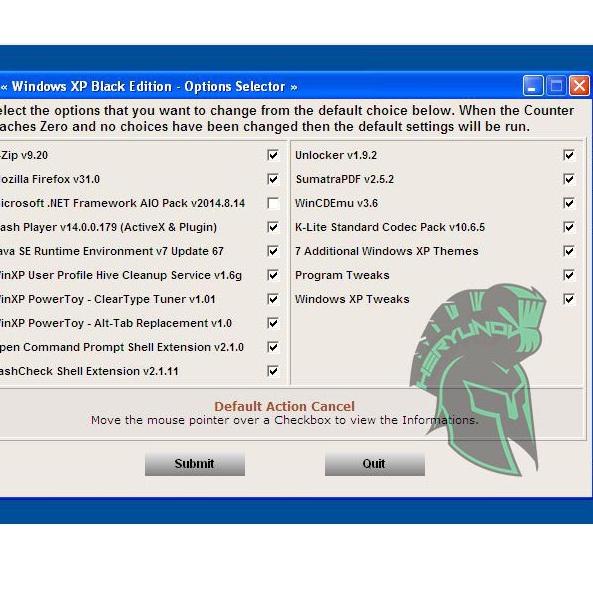
Task: Click the Program Tweaks label
Action: coord(342,275)
